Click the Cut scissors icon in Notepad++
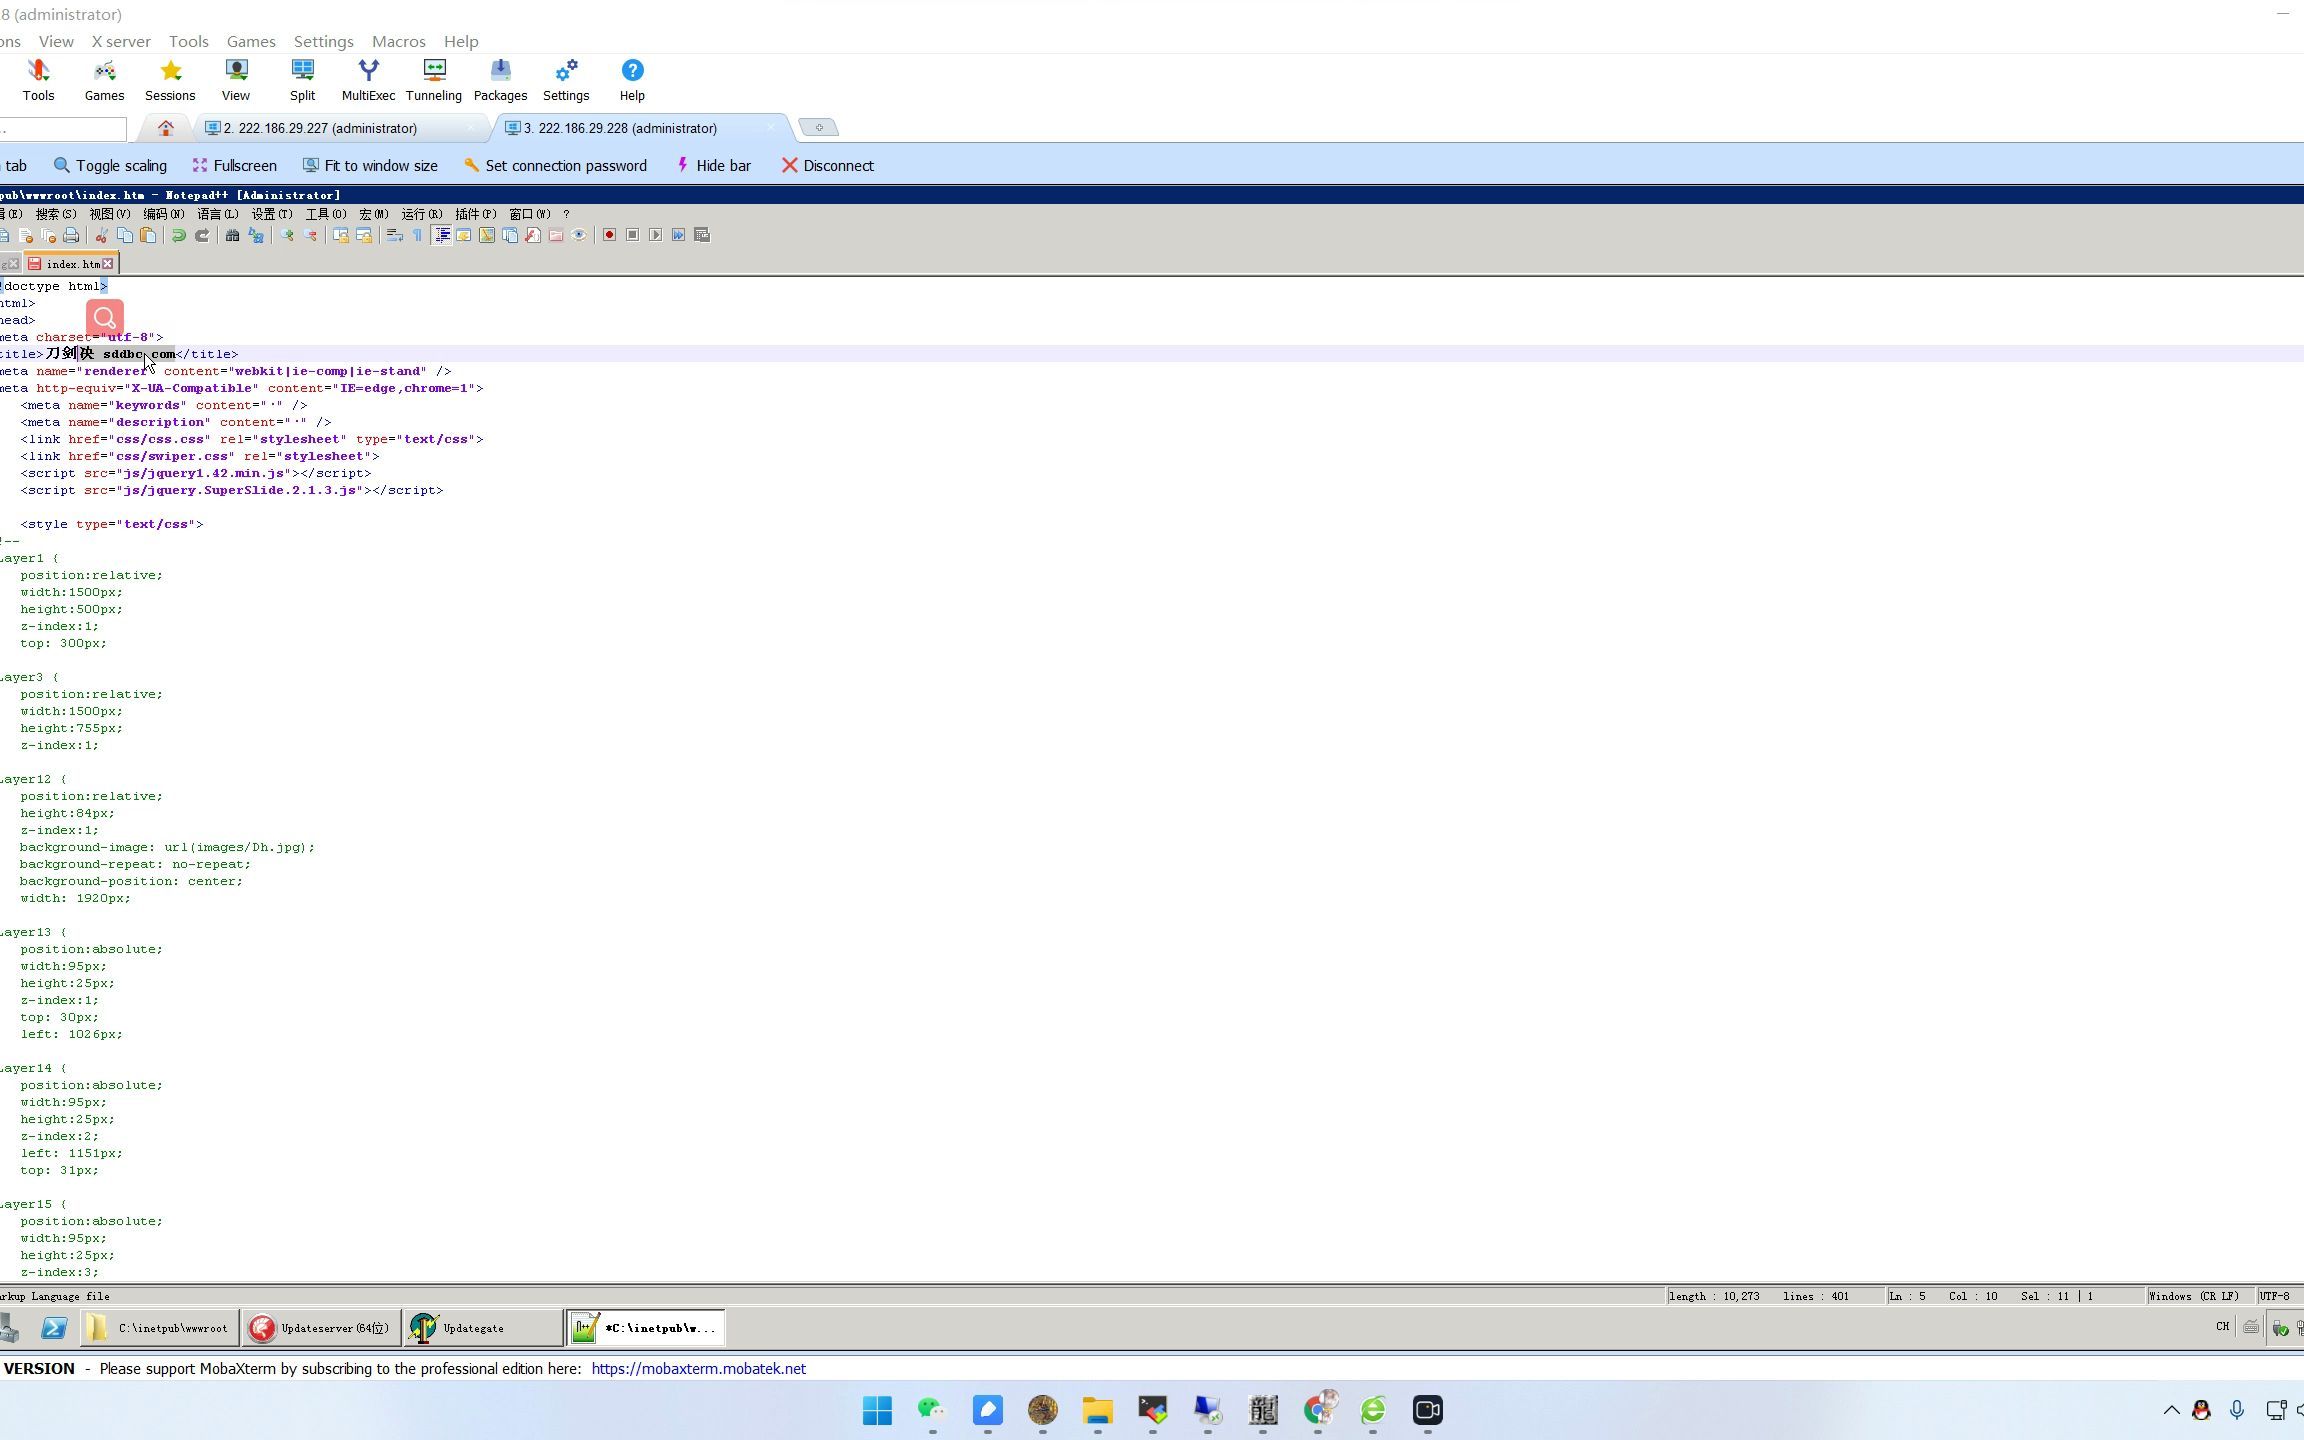2304x1440 pixels. point(101,236)
